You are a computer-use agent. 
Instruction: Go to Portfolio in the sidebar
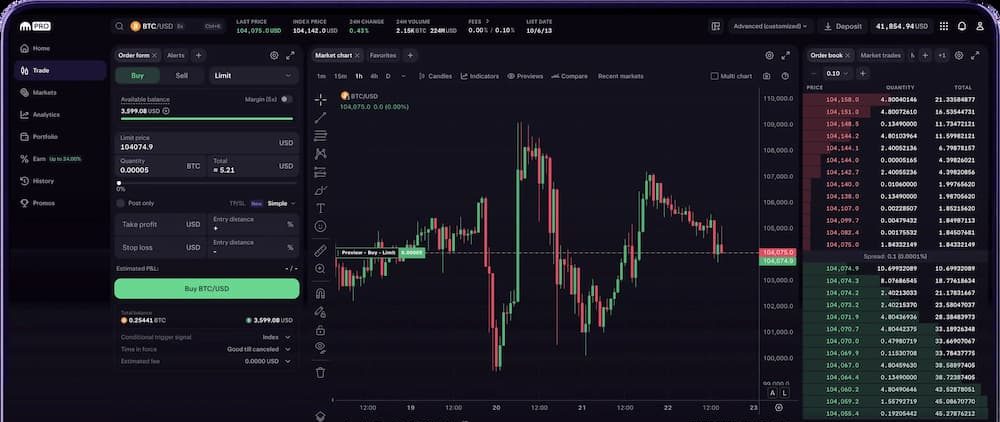[x=59, y=136]
